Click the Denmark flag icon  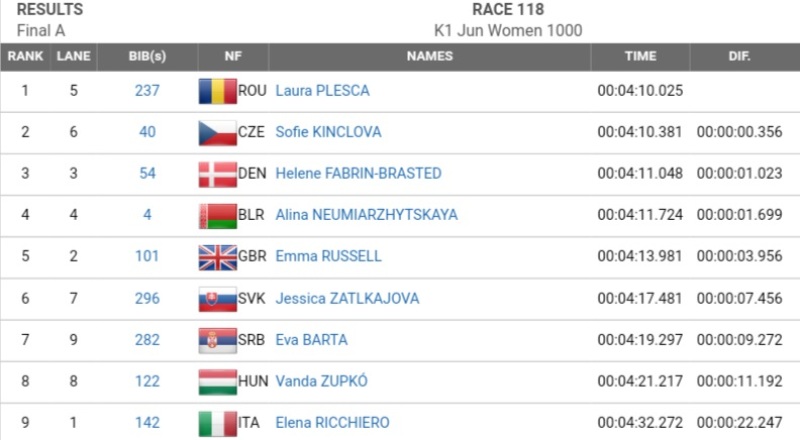(x=218, y=174)
